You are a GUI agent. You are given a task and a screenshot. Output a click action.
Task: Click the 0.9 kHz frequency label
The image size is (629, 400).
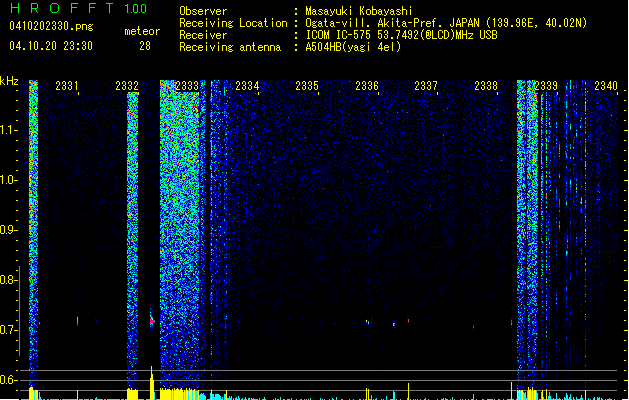[x=9, y=230]
